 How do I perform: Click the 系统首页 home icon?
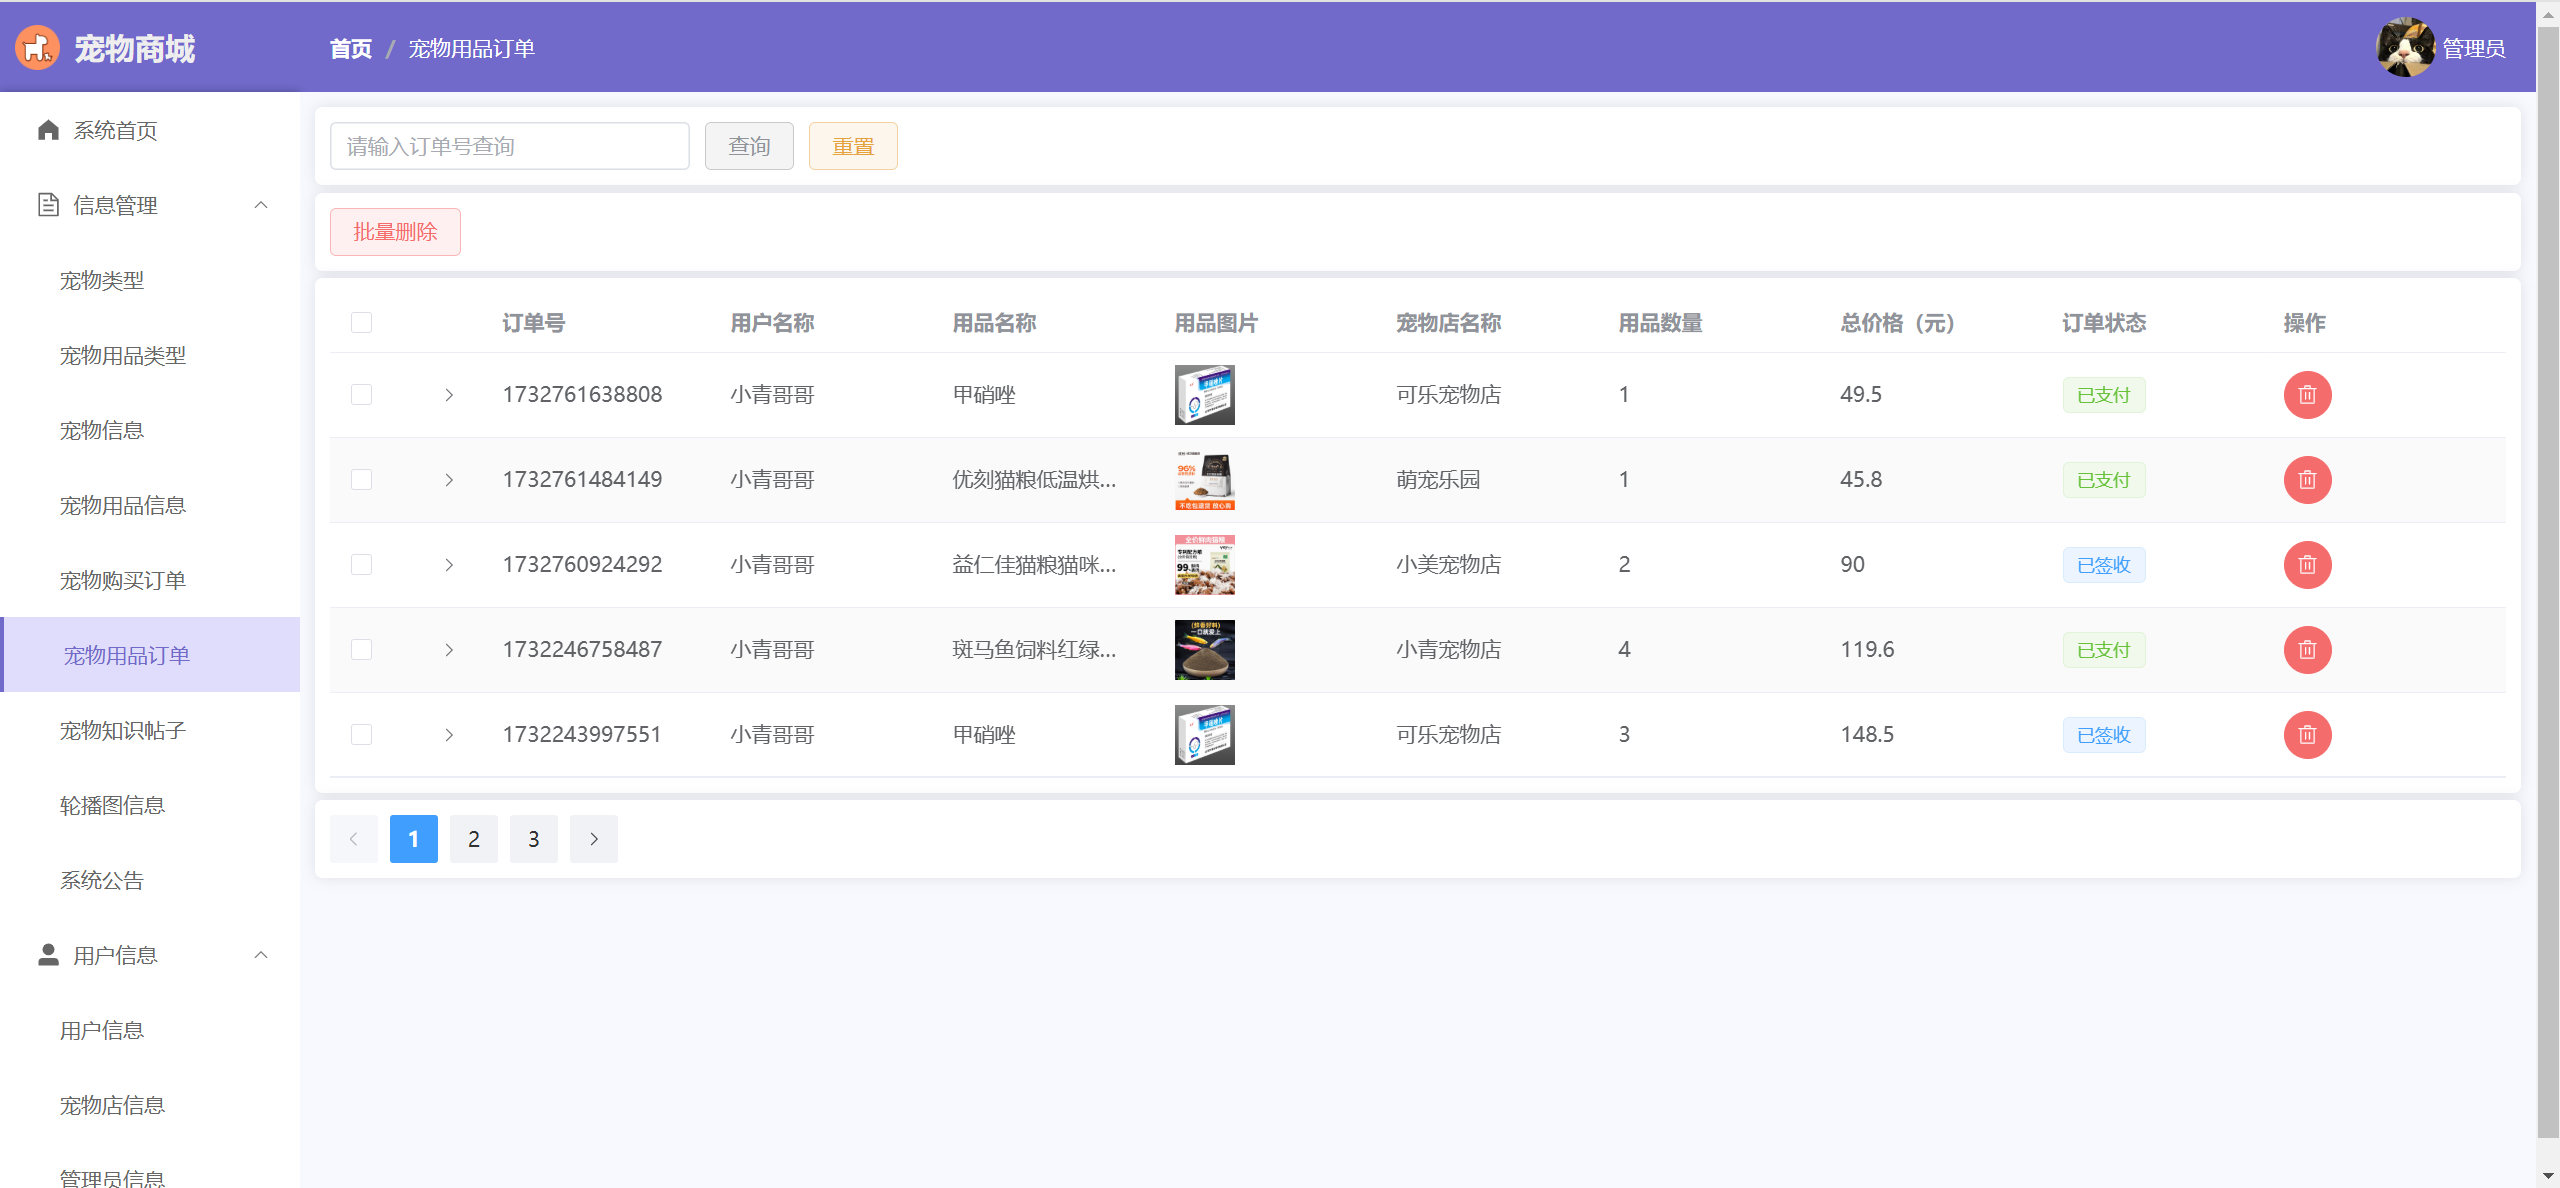[48, 130]
